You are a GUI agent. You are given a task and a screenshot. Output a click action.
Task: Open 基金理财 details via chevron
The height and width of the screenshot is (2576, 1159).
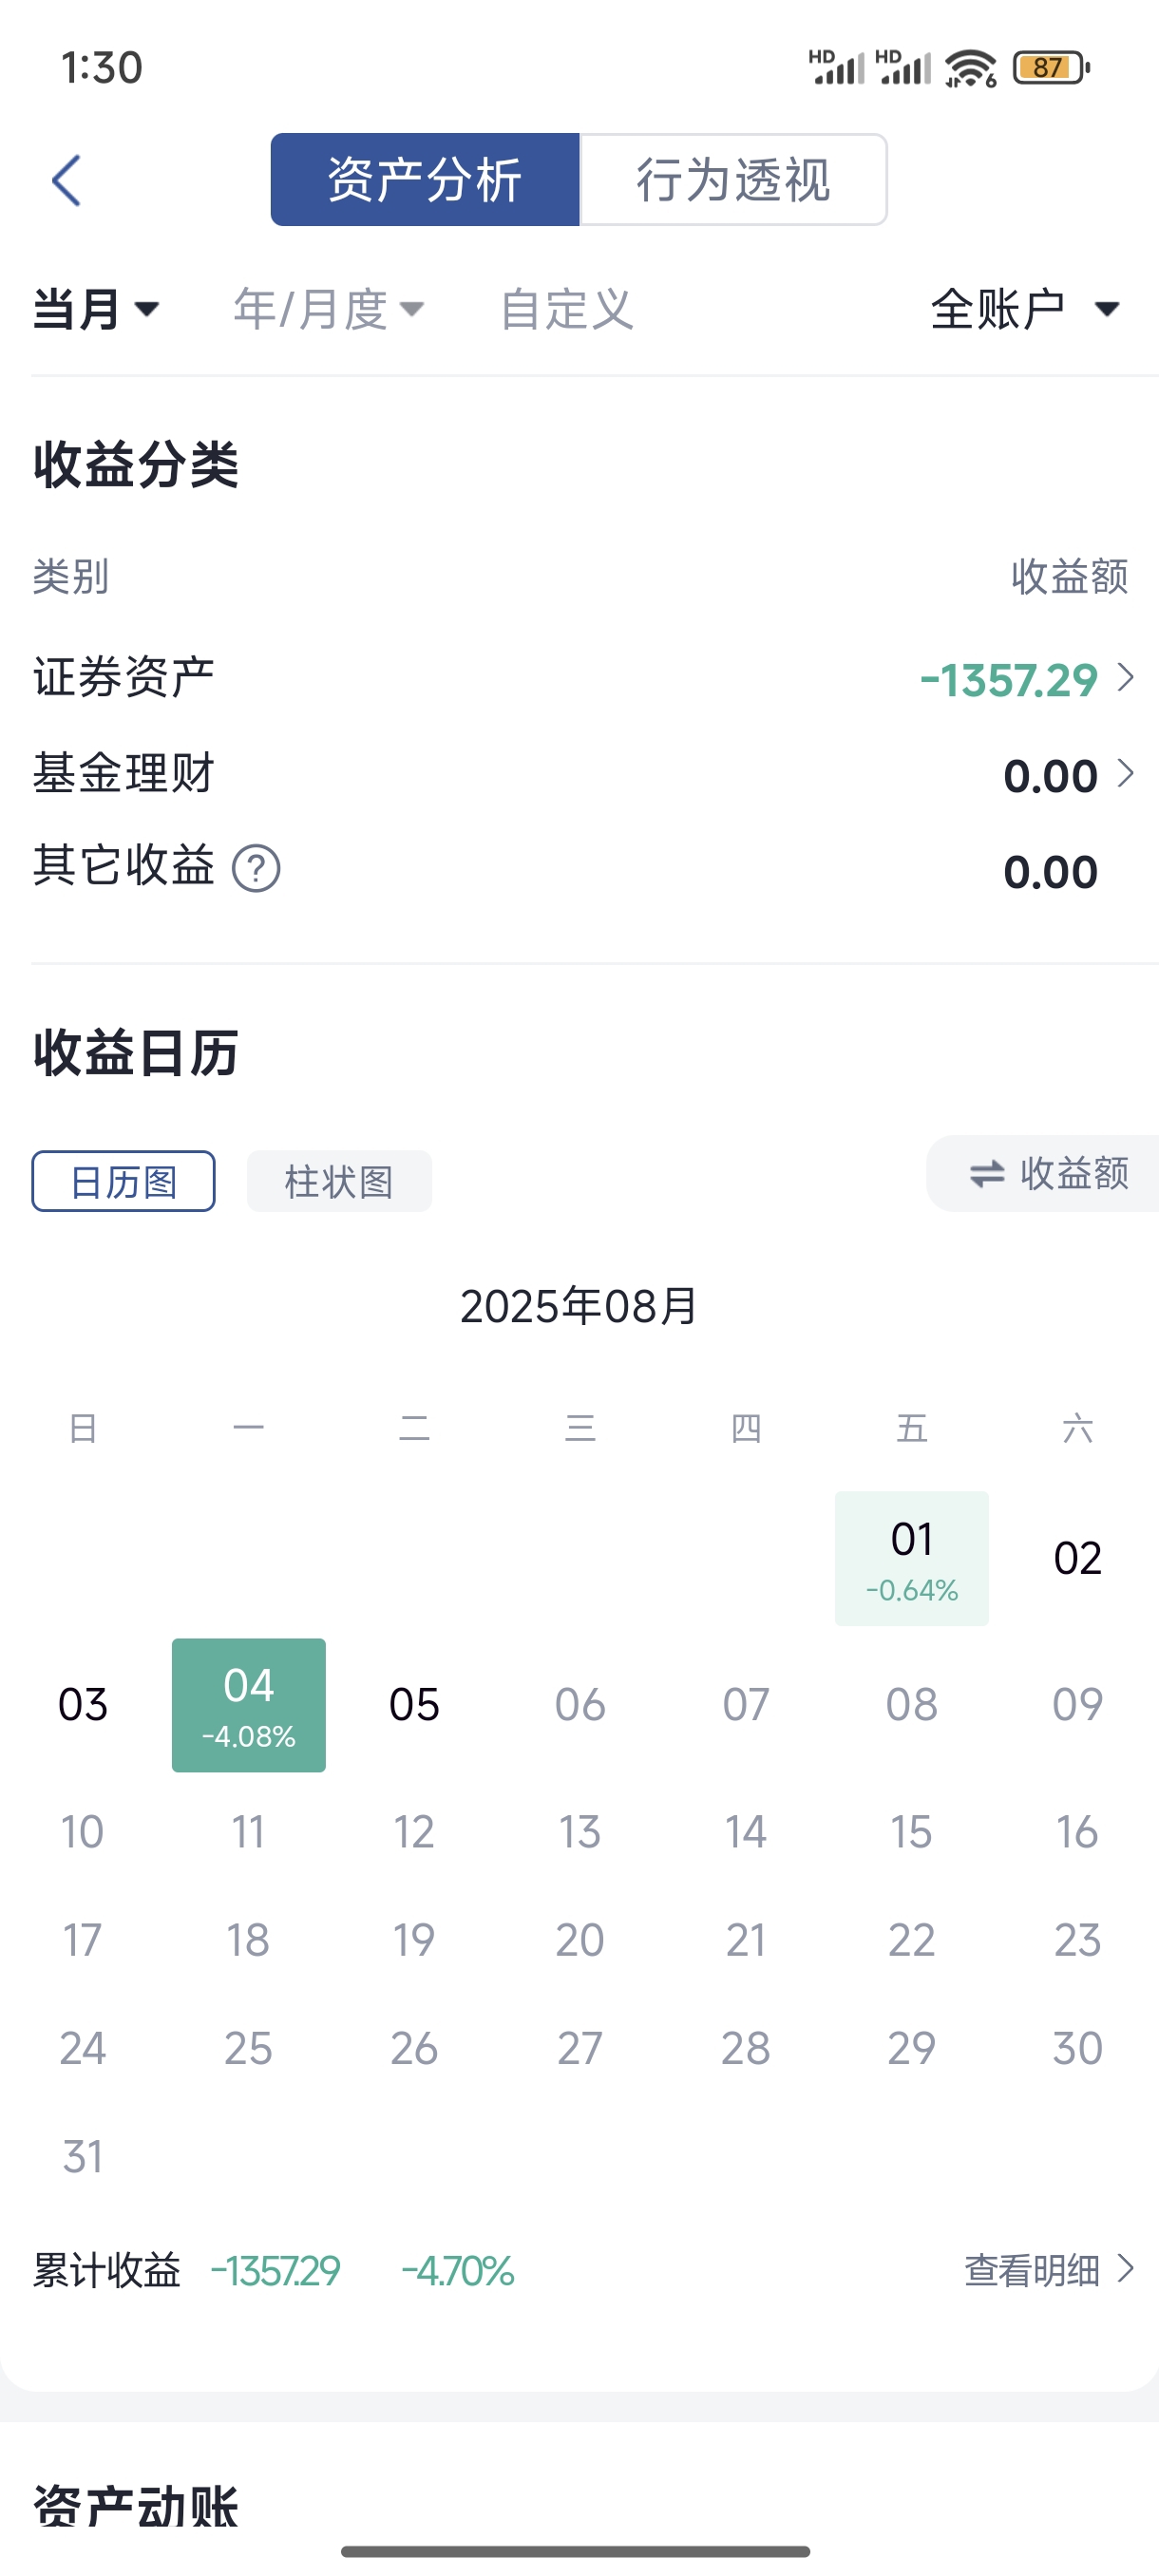tap(1125, 774)
